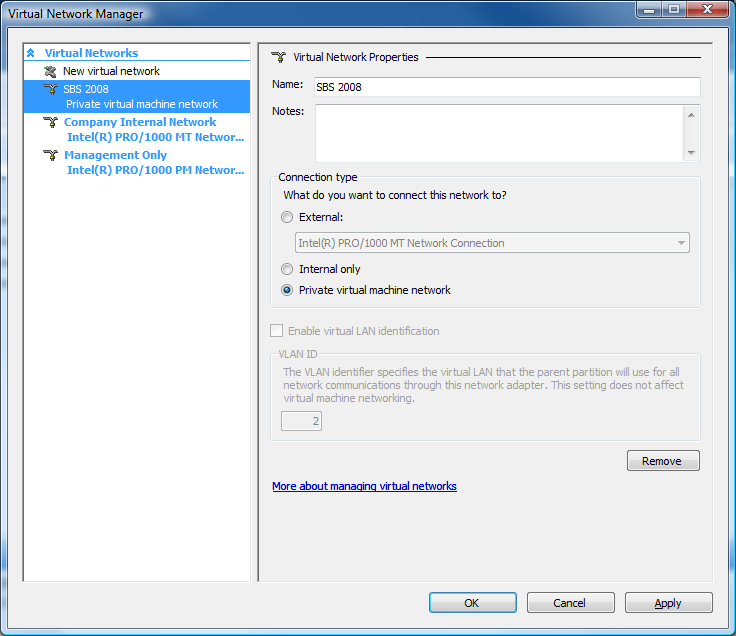Select the Management Only network entry

(x=137, y=162)
